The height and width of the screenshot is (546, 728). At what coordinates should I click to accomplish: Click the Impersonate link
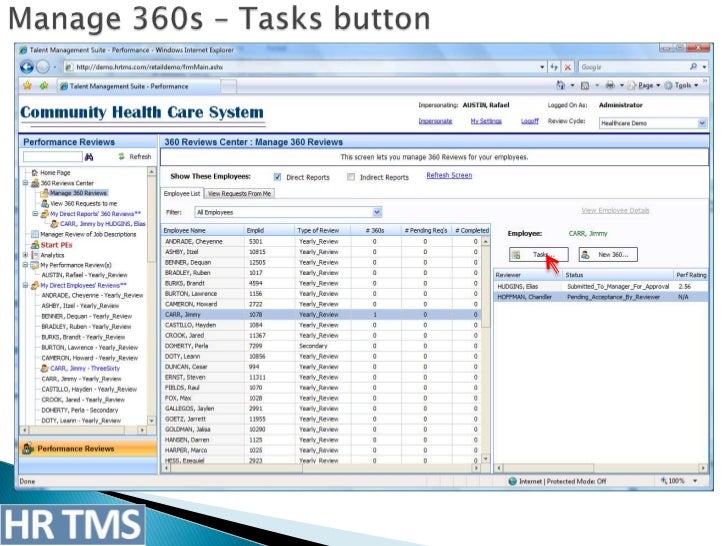[x=435, y=121]
